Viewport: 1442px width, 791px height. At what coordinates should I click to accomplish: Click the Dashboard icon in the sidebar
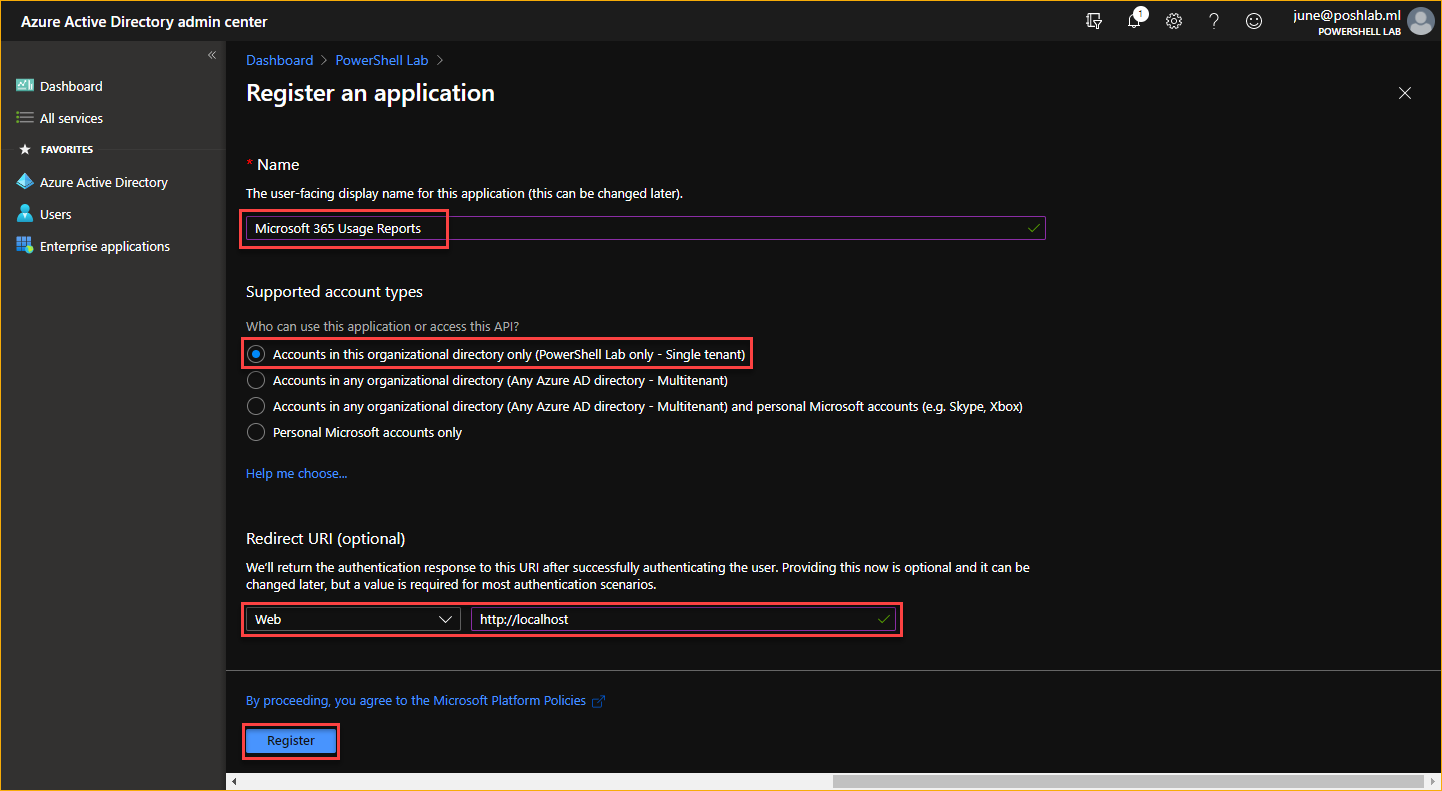[x=25, y=86]
